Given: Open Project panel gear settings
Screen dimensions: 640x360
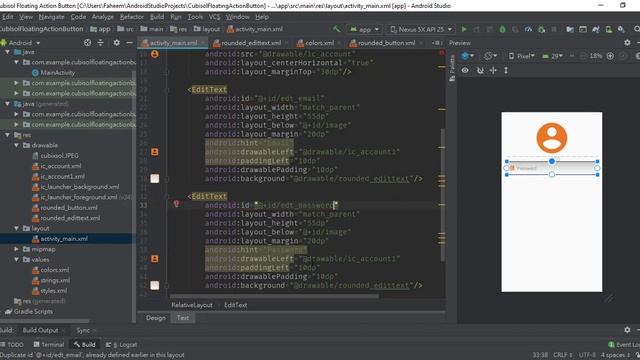Looking at the screenshot, I should pyautogui.click(x=116, y=42).
